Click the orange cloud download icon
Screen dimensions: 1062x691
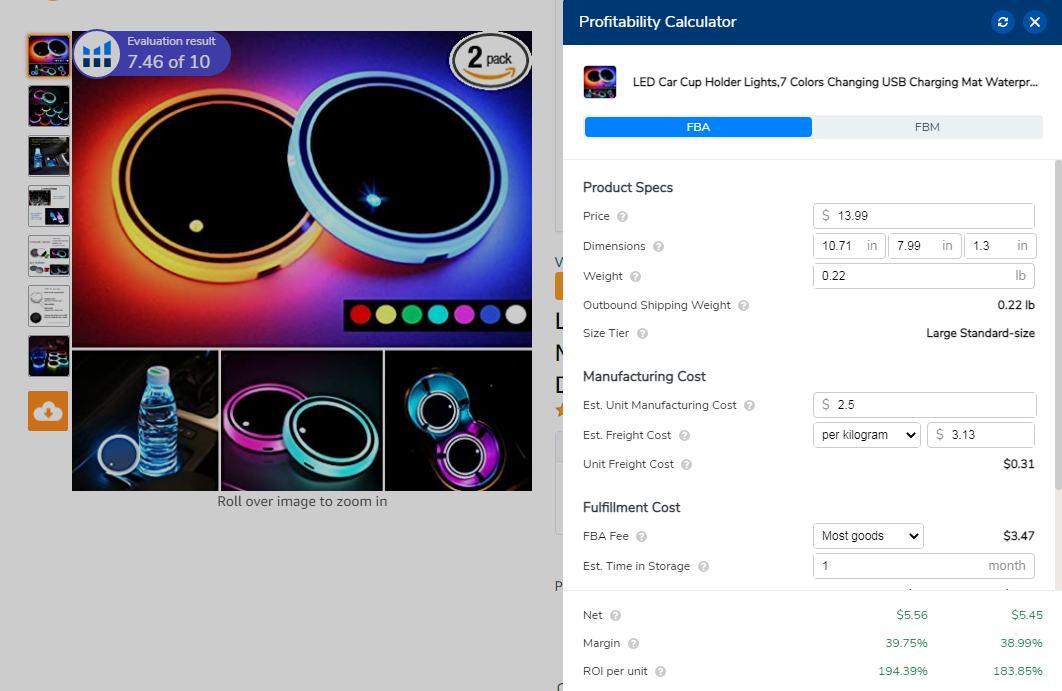(x=48, y=411)
